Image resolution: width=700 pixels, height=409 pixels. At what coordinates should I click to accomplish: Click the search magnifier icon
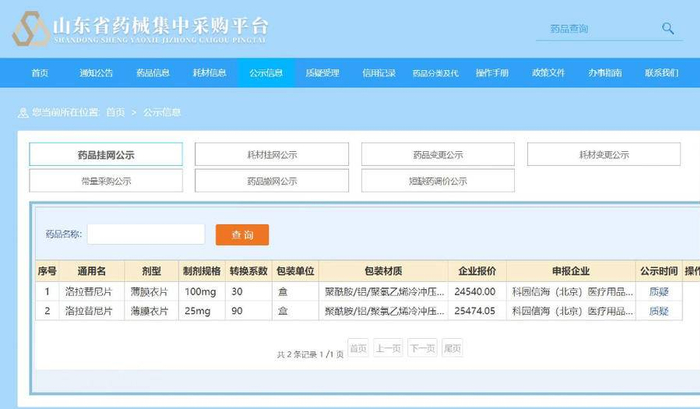coord(668,29)
